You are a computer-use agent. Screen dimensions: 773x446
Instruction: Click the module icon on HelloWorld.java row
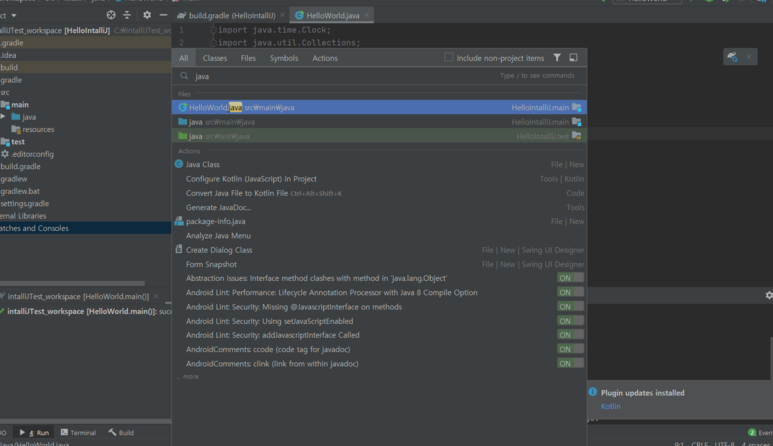pyautogui.click(x=577, y=107)
